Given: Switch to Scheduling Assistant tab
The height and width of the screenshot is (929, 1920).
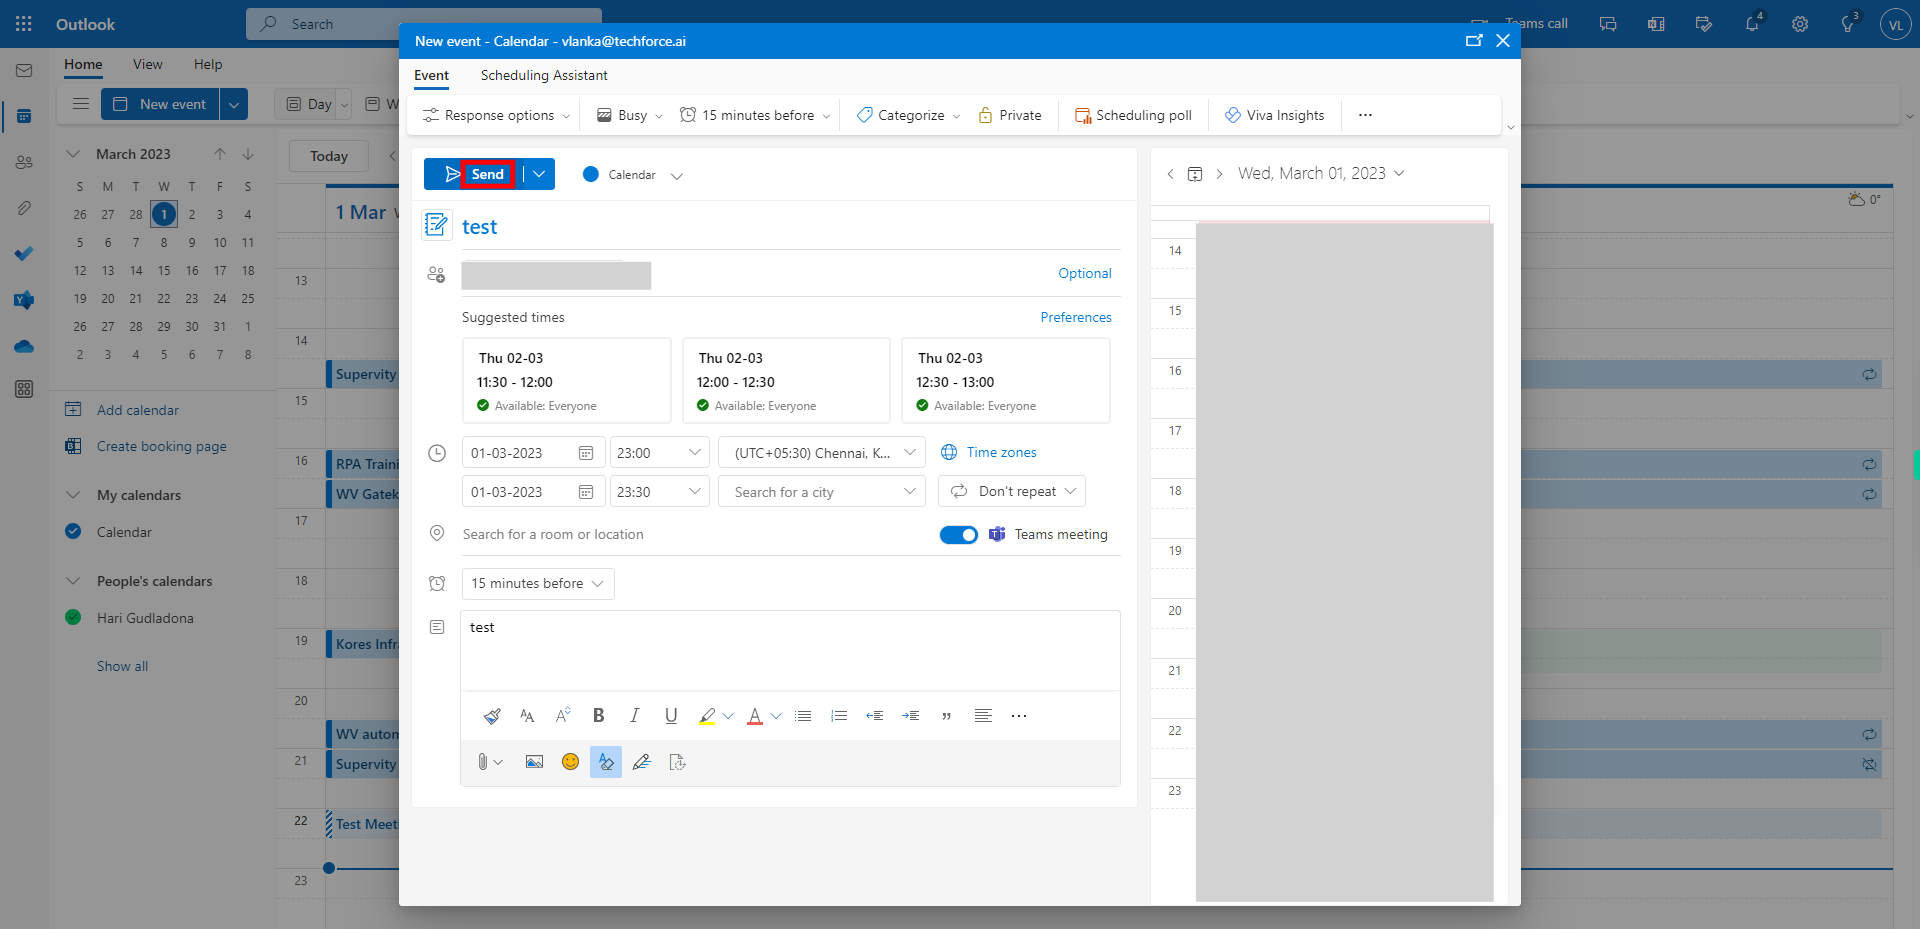Looking at the screenshot, I should pos(544,75).
